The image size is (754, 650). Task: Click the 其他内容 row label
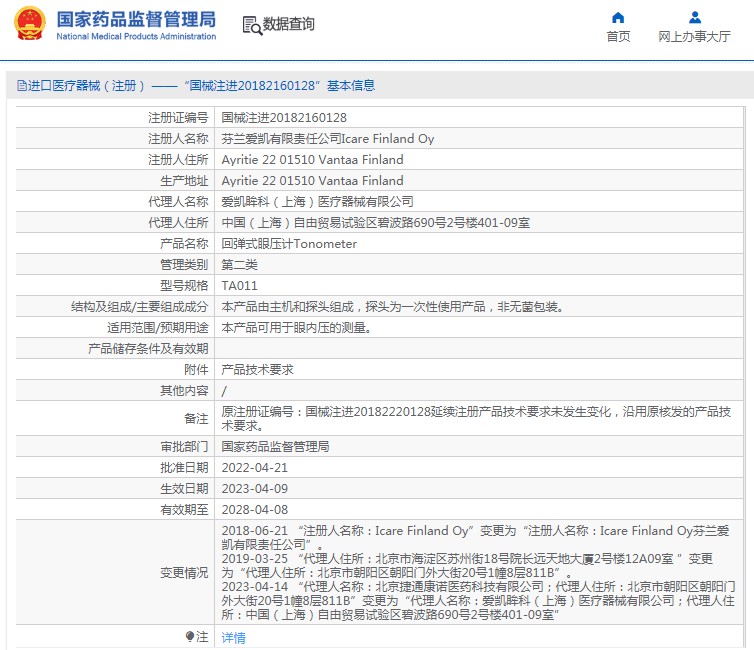(x=184, y=391)
